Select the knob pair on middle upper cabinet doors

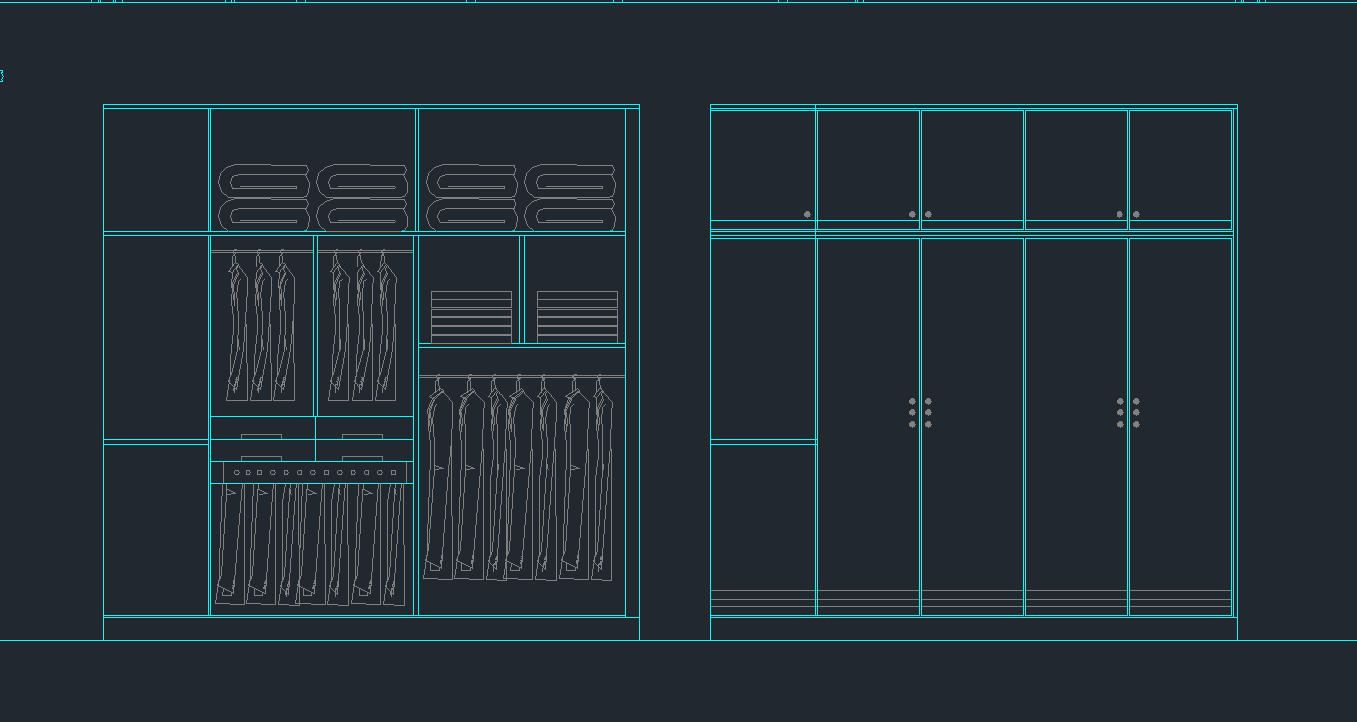point(920,214)
